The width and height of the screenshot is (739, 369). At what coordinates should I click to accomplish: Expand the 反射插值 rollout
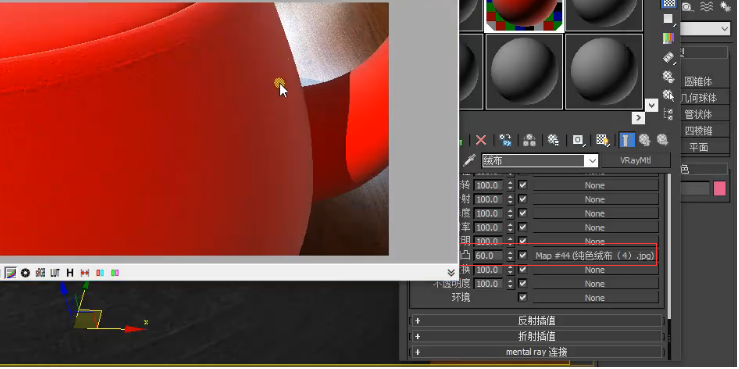click(x=537, y=321)
